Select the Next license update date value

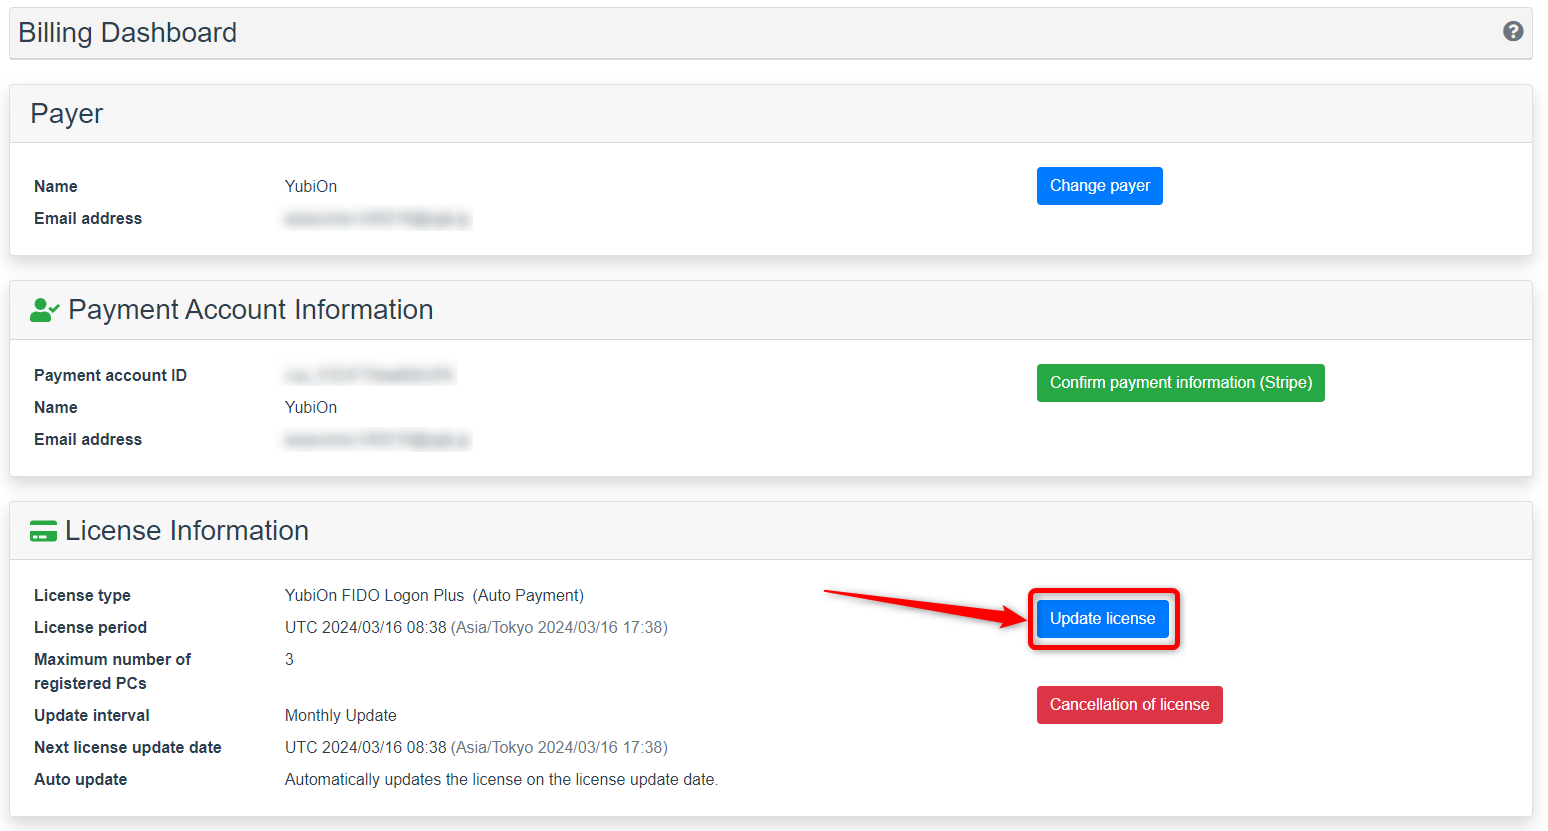[476, 748]
